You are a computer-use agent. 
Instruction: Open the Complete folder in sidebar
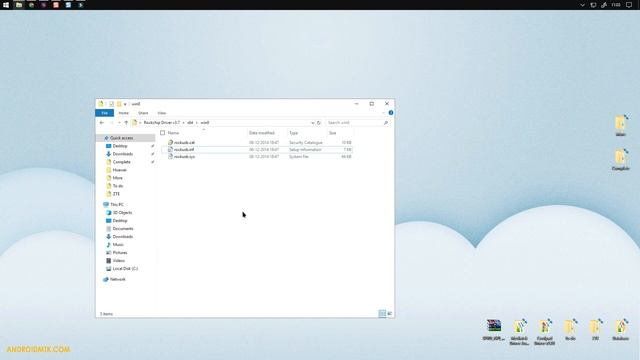click(x=121, y=162)
